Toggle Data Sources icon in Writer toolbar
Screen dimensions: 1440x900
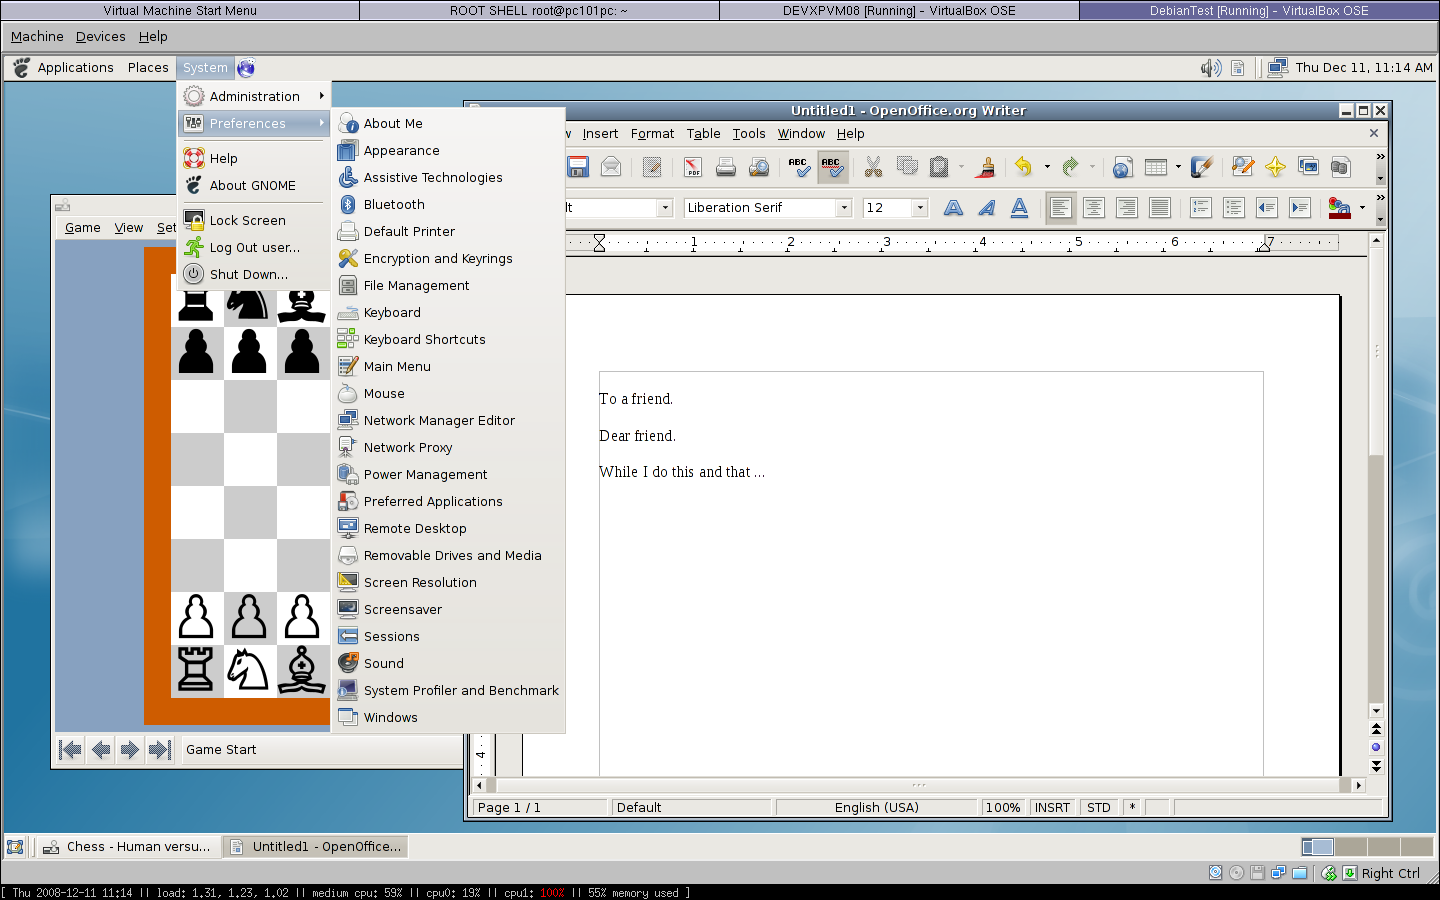coord(1341,167)
